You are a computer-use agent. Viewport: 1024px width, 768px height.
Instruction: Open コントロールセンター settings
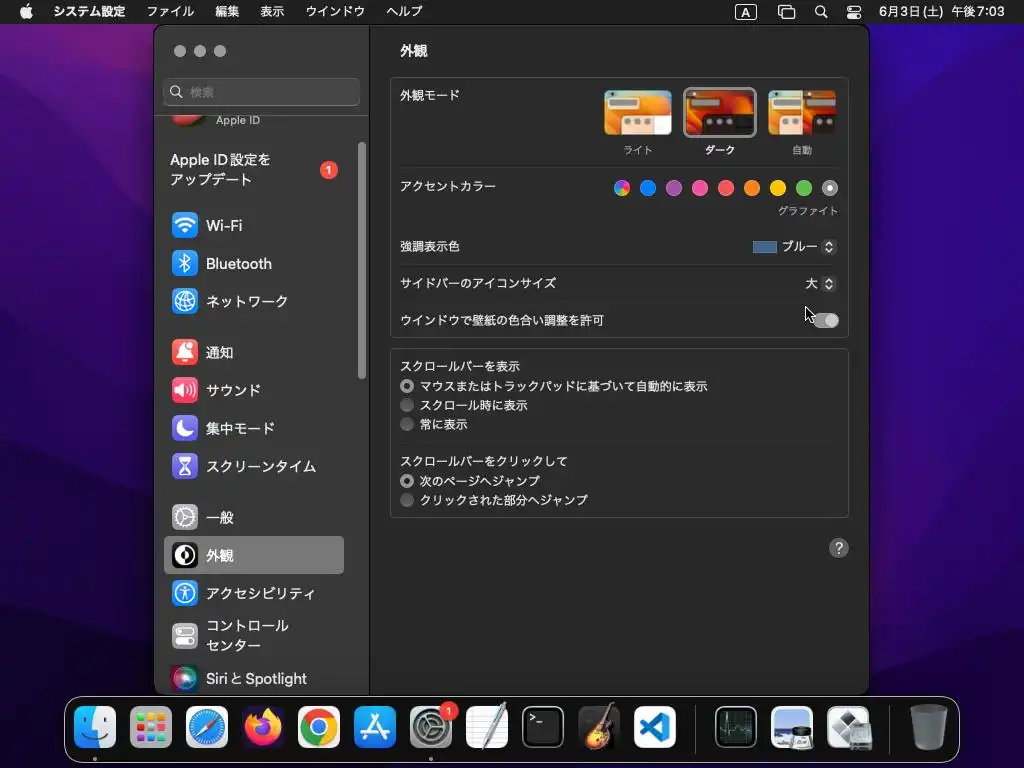pyautogui.click(x=253, y=635)
